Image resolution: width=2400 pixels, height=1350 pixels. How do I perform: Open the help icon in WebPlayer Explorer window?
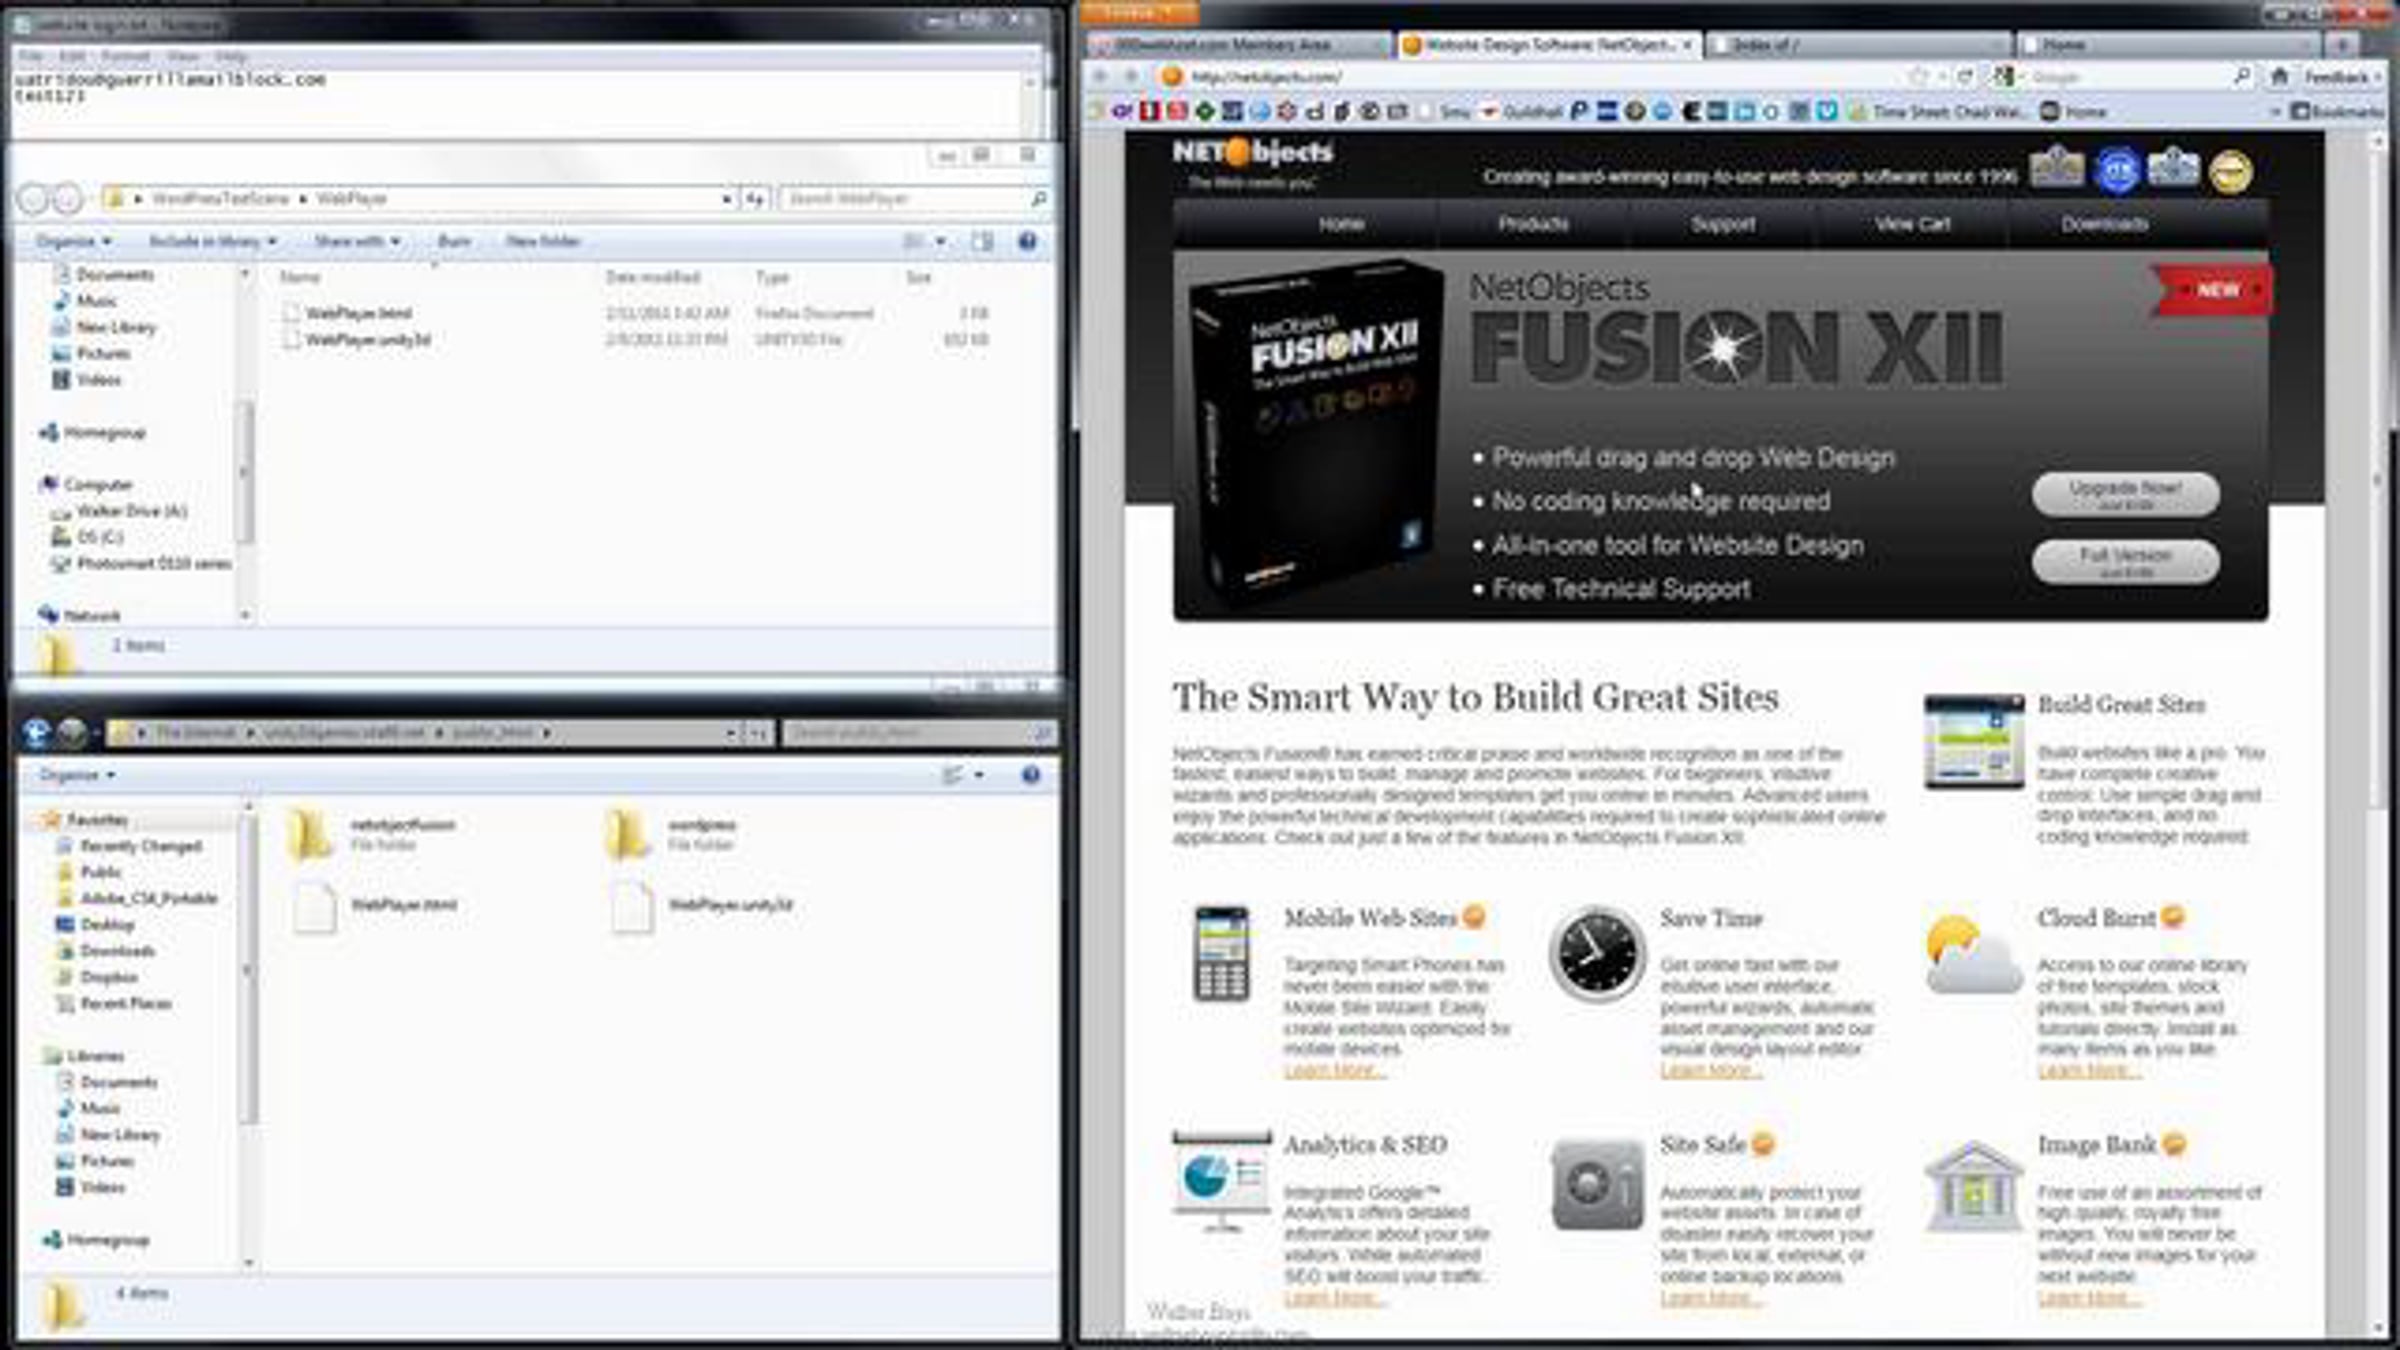click(1027, 241)
